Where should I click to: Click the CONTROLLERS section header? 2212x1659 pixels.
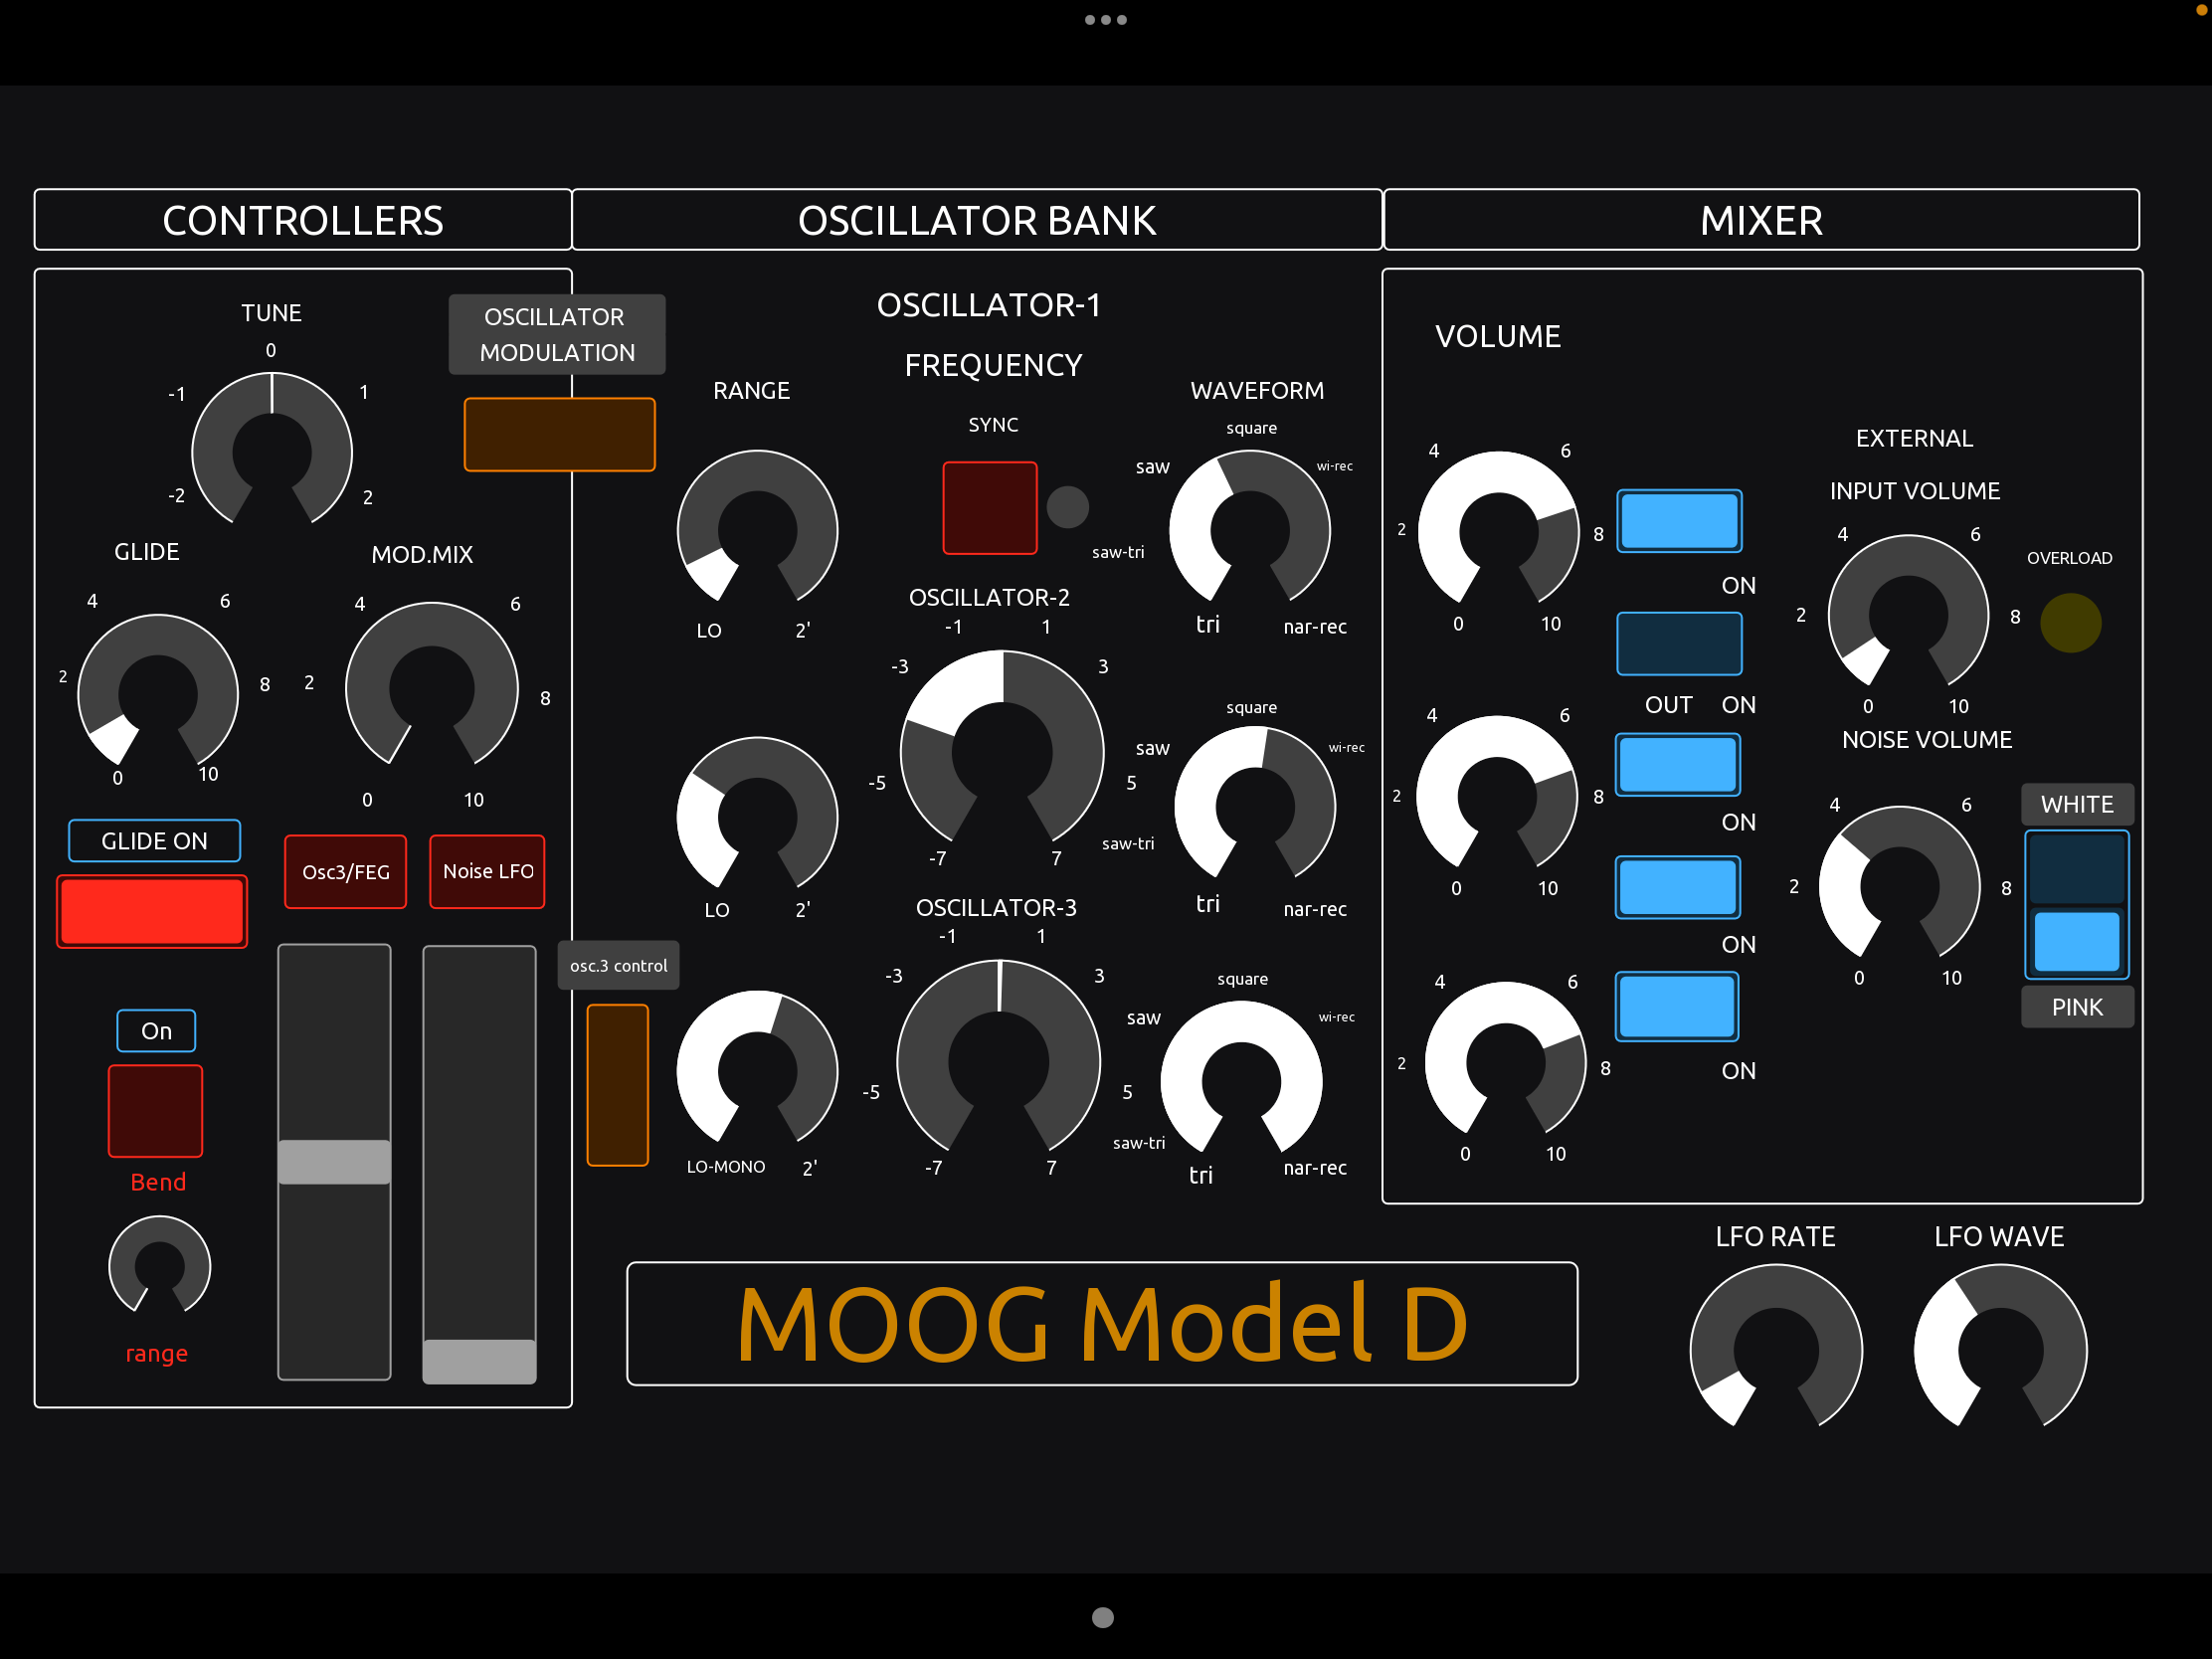point(303,220)
